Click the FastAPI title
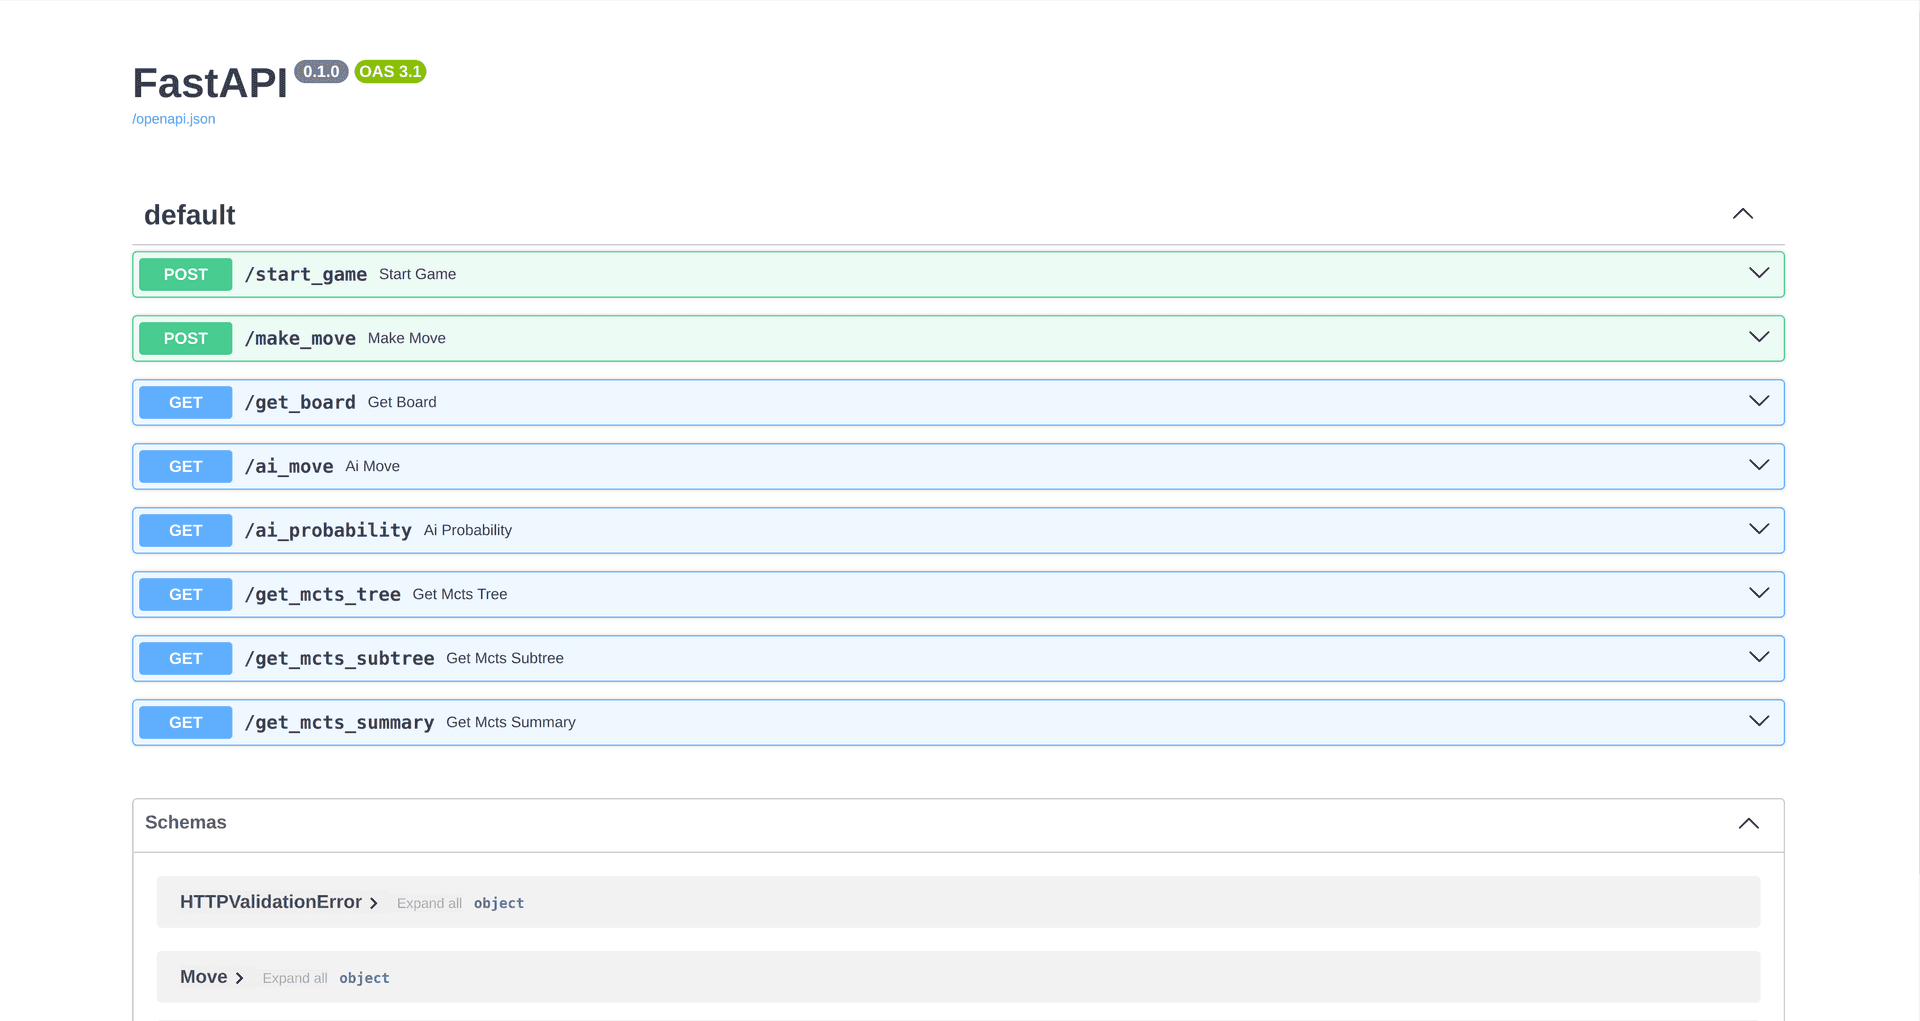Viewport: 1920px width, 1021px height. [210, 83]
